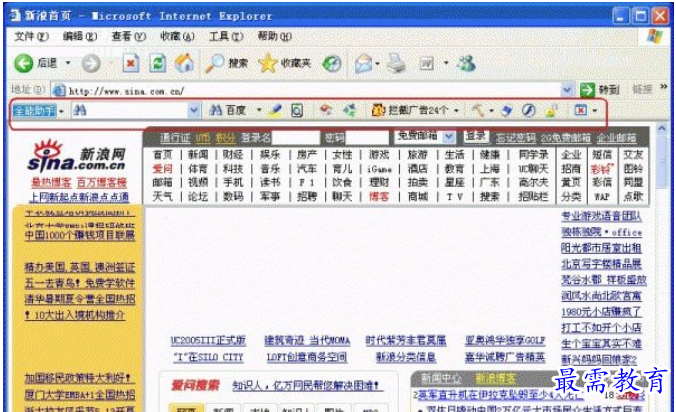
Task: Open the Back button history dropdown arrow
Action: pyautogui.click(x=68, y=63)
